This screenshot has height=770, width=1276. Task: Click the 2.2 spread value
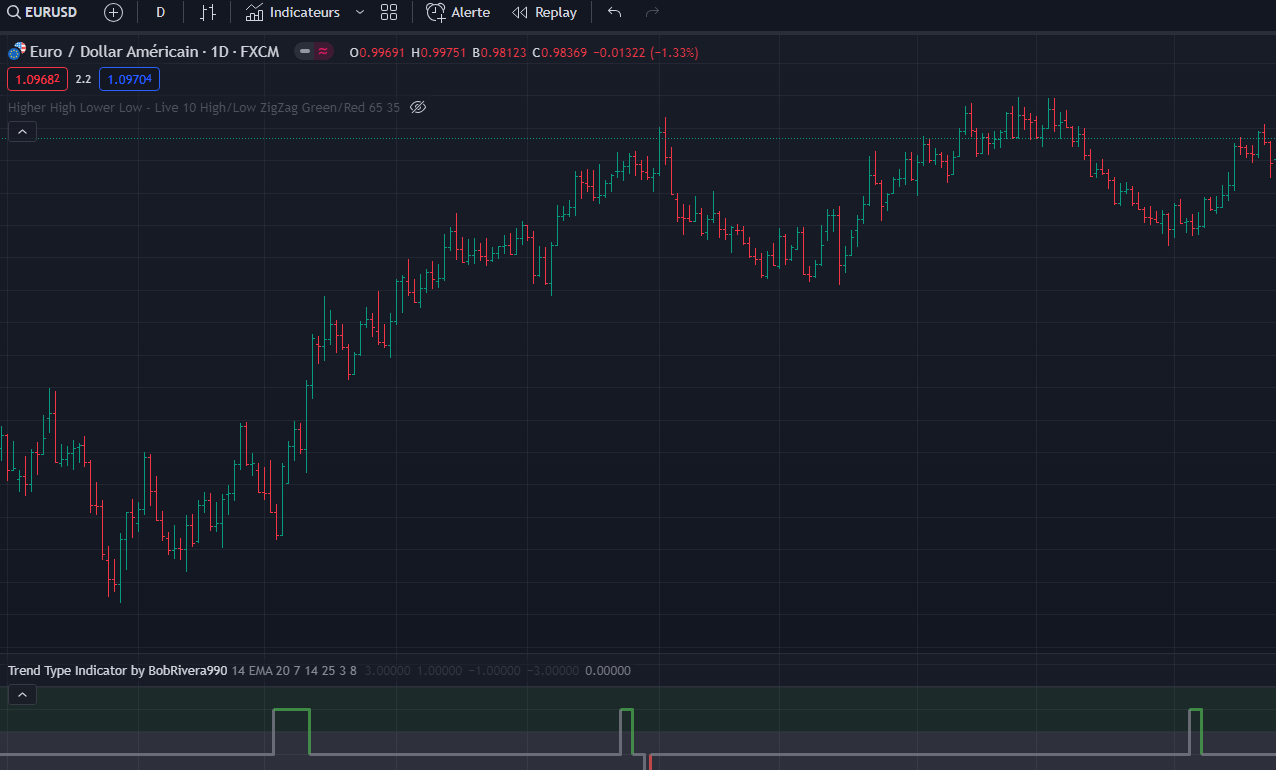(x=83, y=79)
